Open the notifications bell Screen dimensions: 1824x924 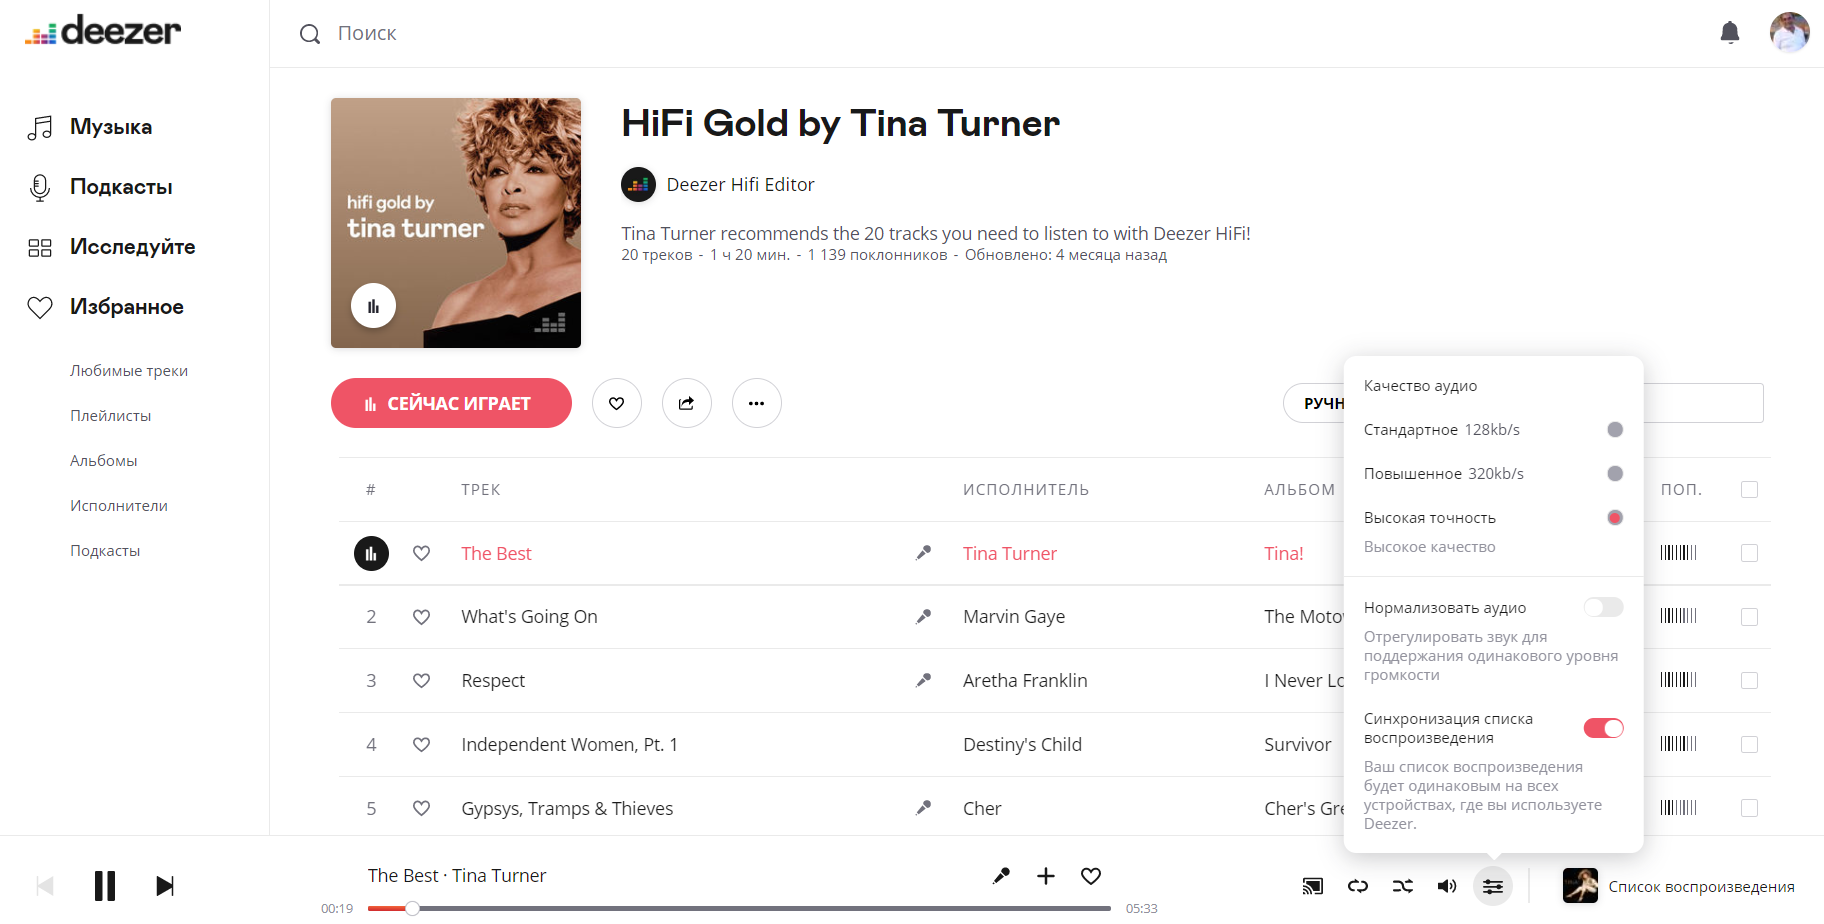[1729, 33]
